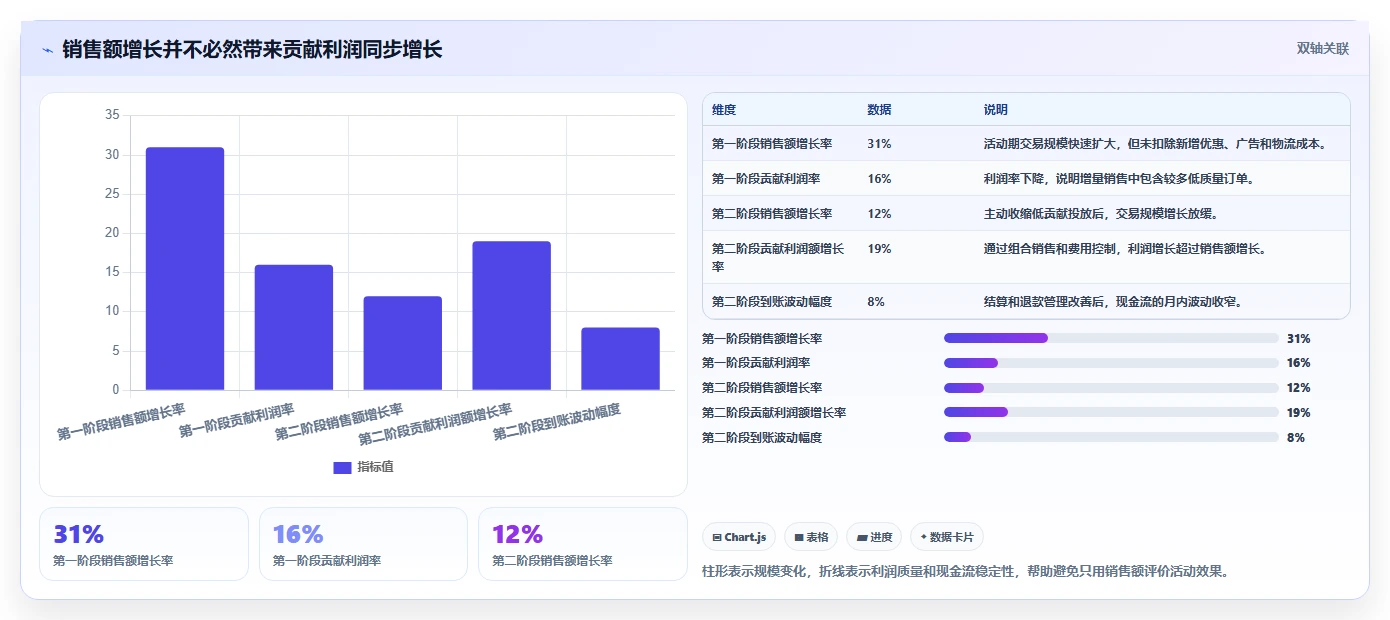Click the 数据卡片 tag chip
This screenshot has width=1390, height=620.
tap(947, 537)
